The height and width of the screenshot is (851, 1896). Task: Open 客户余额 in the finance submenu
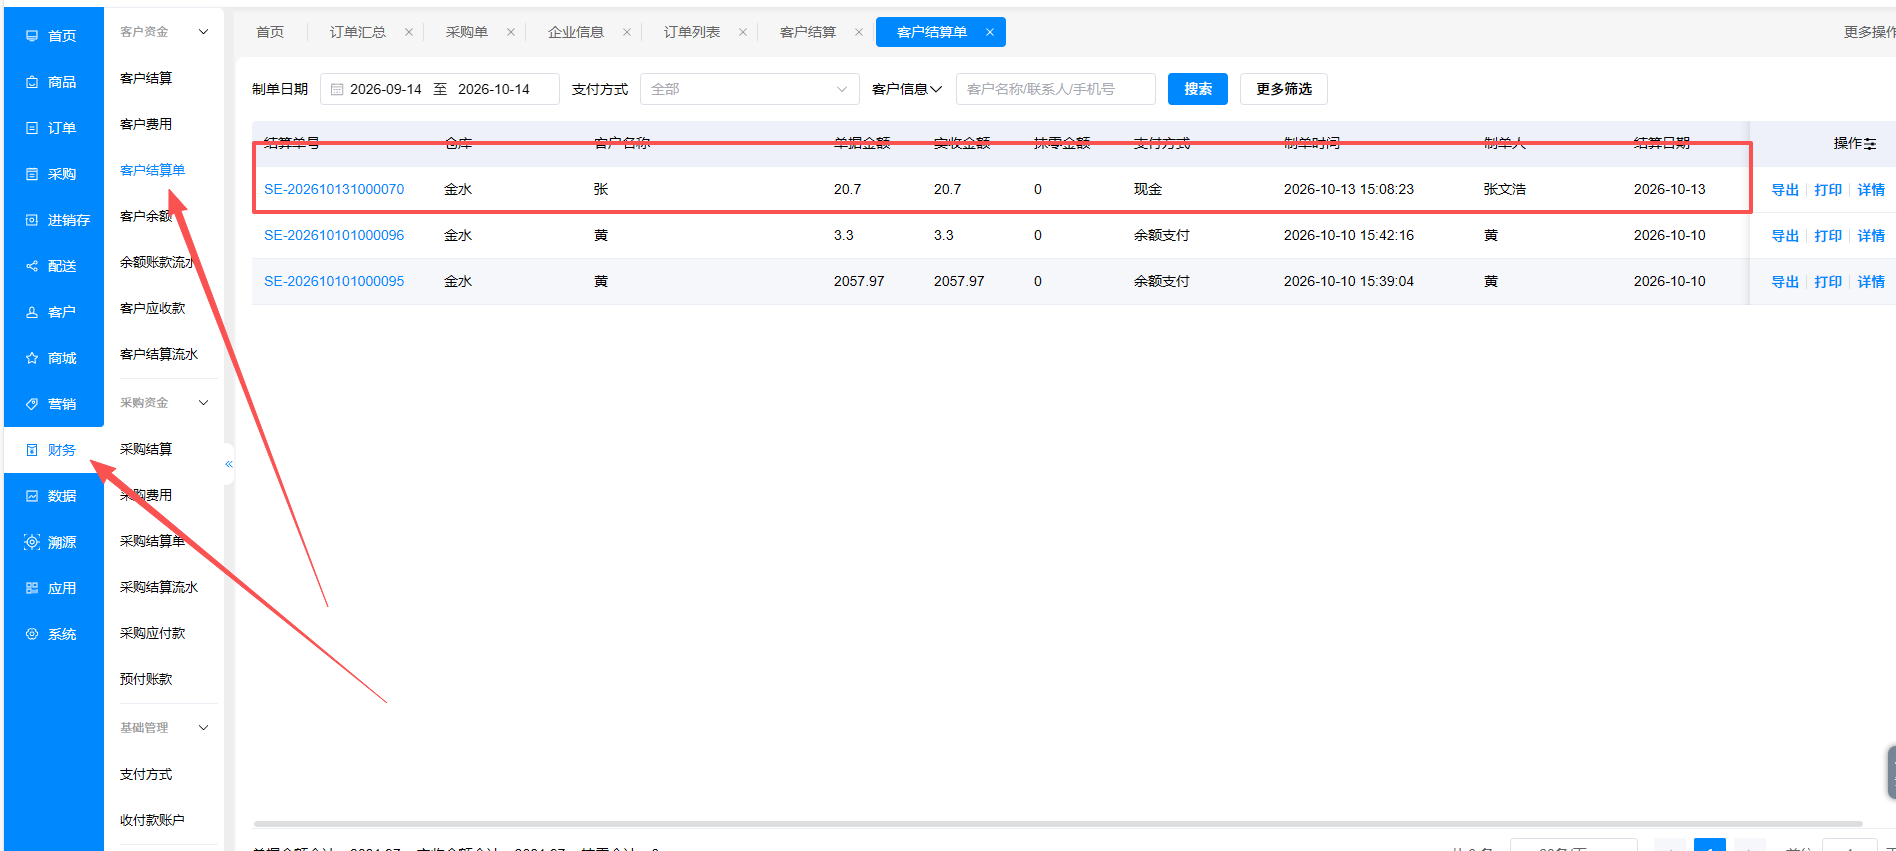(146, 216)
